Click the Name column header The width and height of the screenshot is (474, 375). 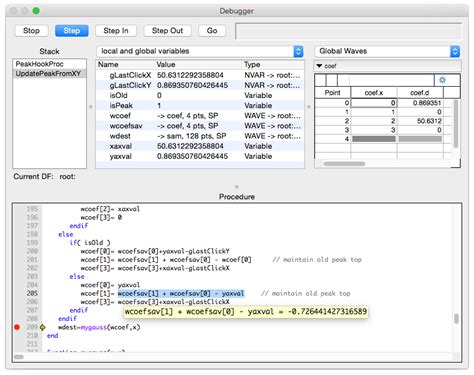(x=126, y=65)
